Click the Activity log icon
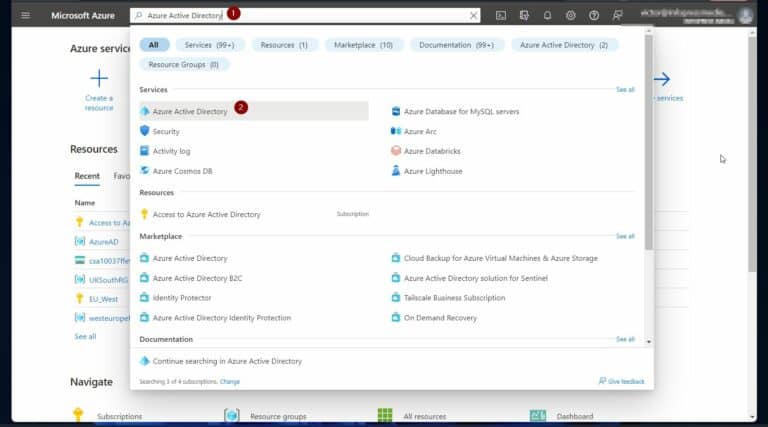 pos(144,150)
